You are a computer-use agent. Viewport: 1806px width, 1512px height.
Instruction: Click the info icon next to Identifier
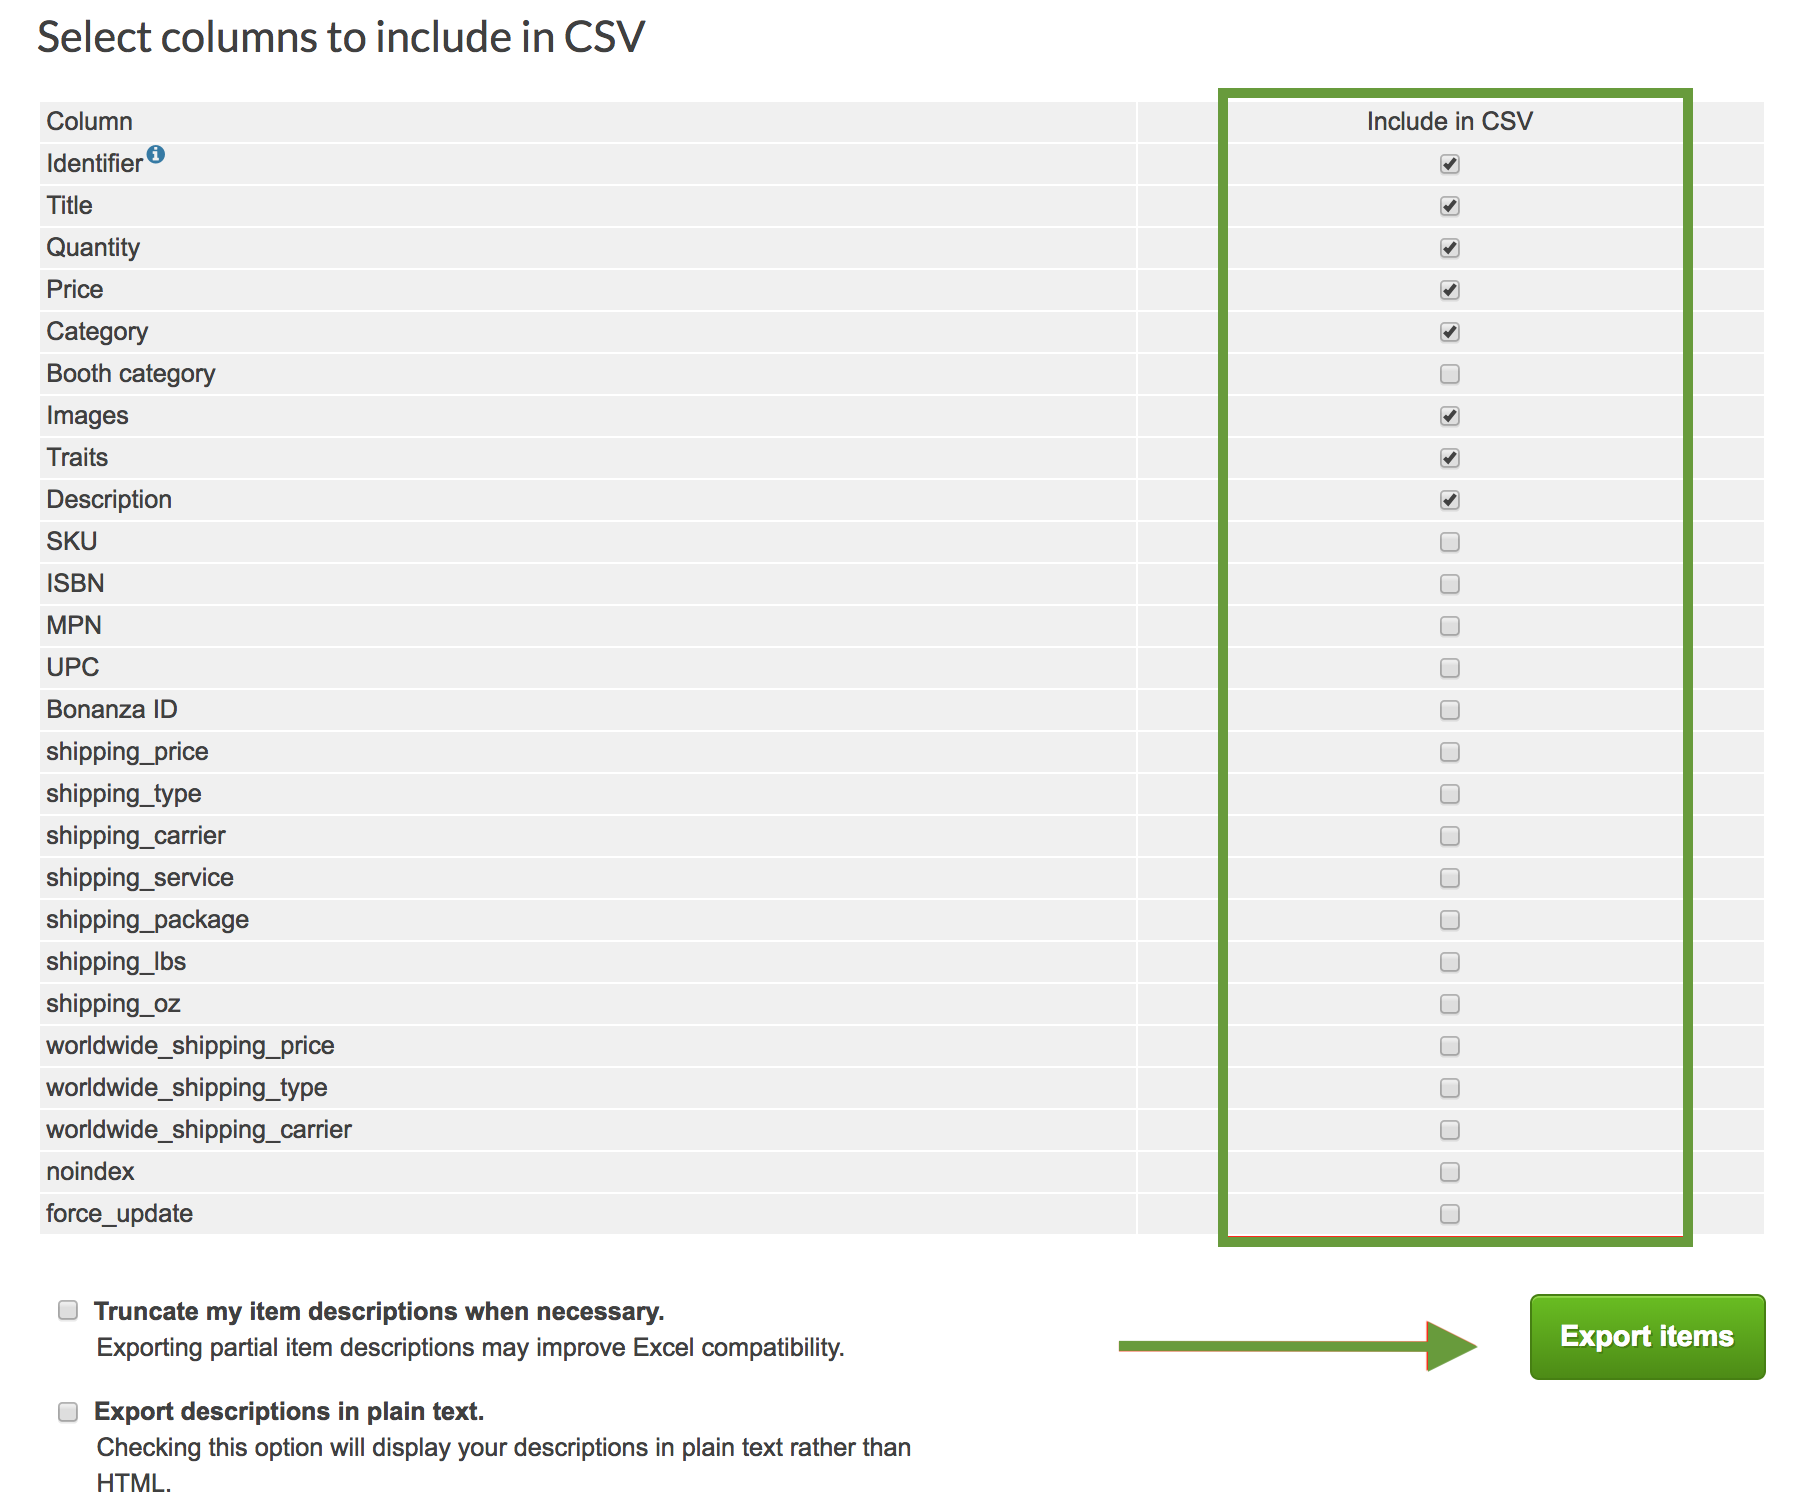(156, 154)
